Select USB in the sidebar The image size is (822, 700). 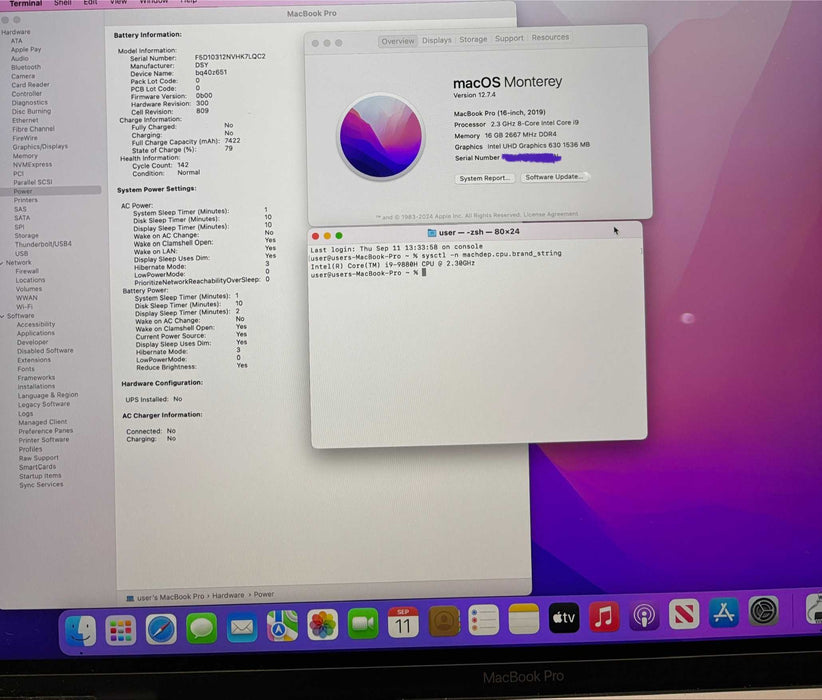[x=21, y=253]
